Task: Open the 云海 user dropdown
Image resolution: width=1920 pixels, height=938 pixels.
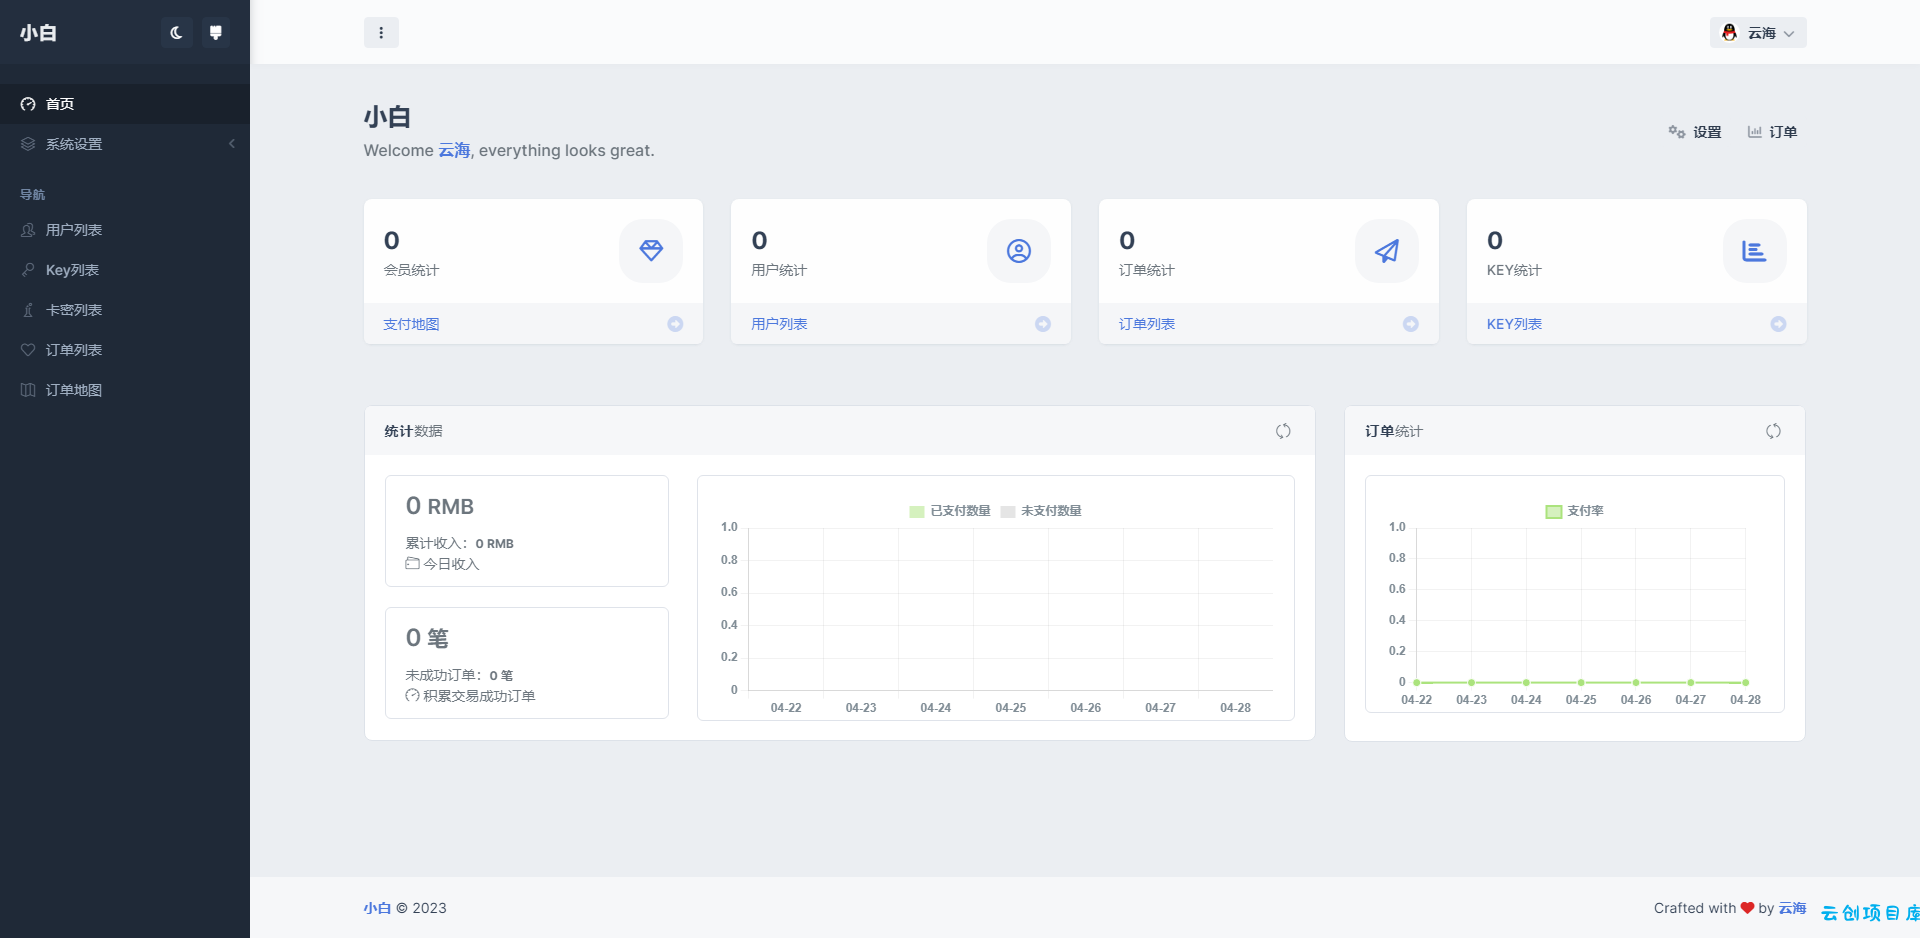Action: [x=1757, y=33]
